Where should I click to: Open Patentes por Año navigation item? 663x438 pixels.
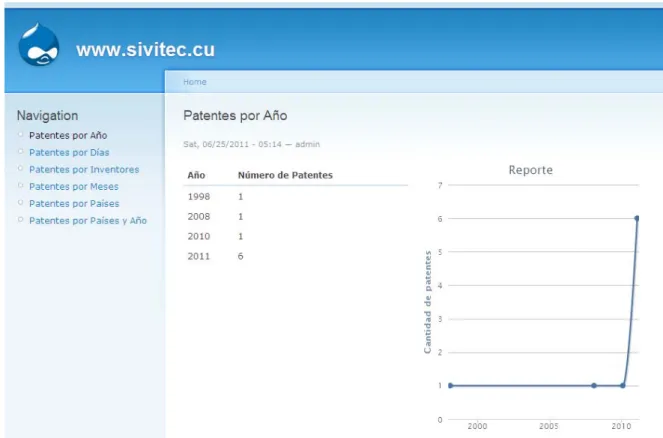click(68, 135)
